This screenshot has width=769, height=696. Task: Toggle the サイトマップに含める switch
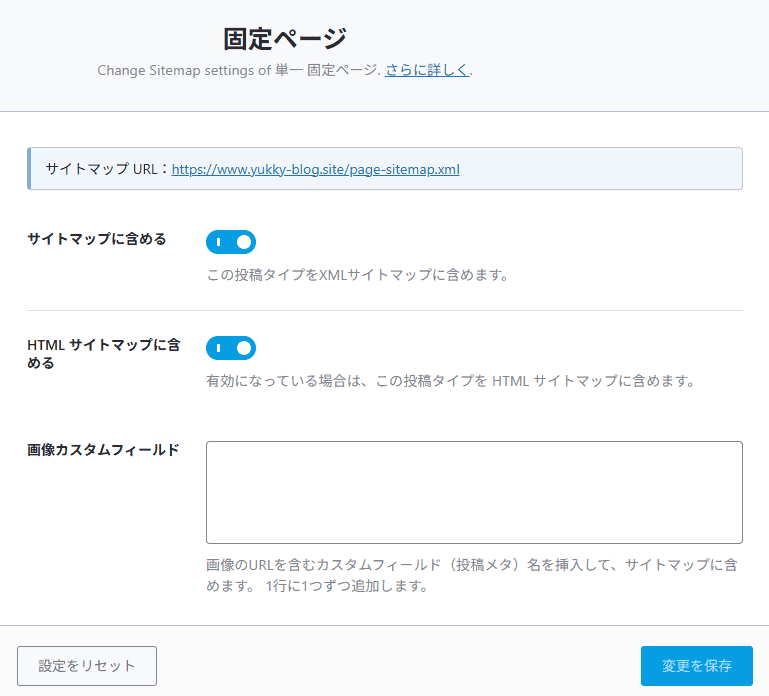pyautogui.click(x=231, y=242)
